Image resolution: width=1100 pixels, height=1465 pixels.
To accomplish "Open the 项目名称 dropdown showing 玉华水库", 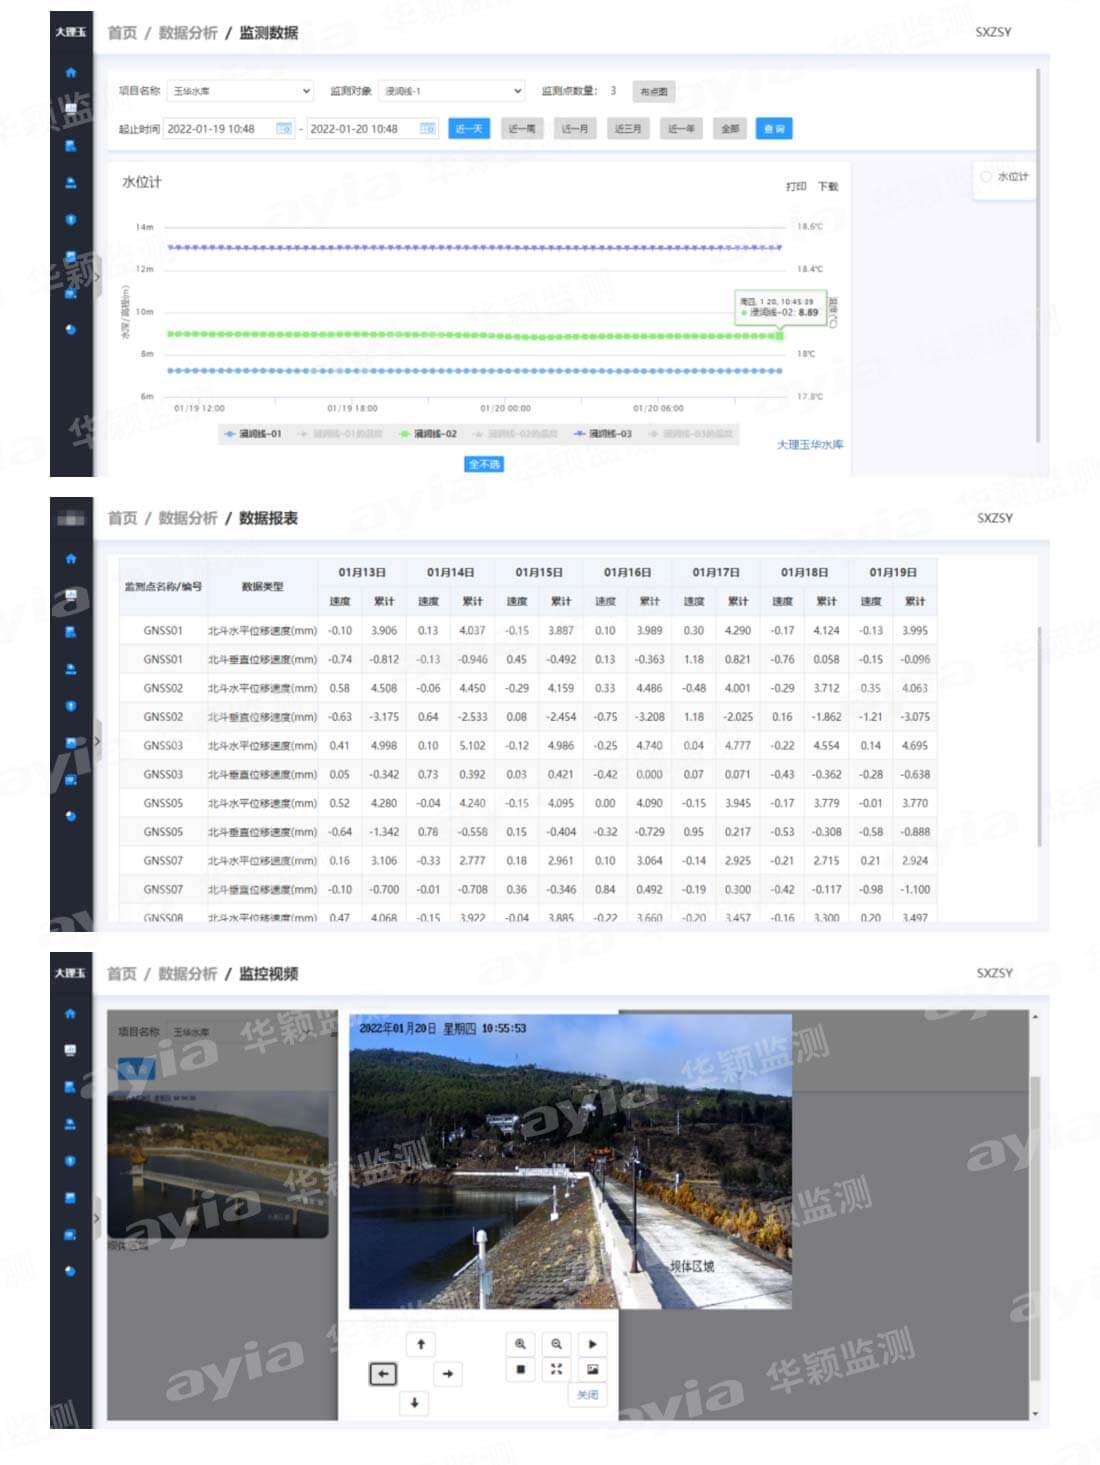I will [x=240, y=91].
